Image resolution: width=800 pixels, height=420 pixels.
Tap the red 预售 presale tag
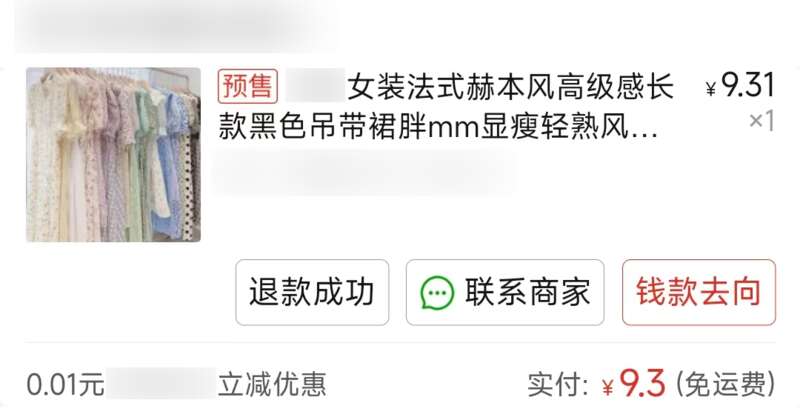248,86
